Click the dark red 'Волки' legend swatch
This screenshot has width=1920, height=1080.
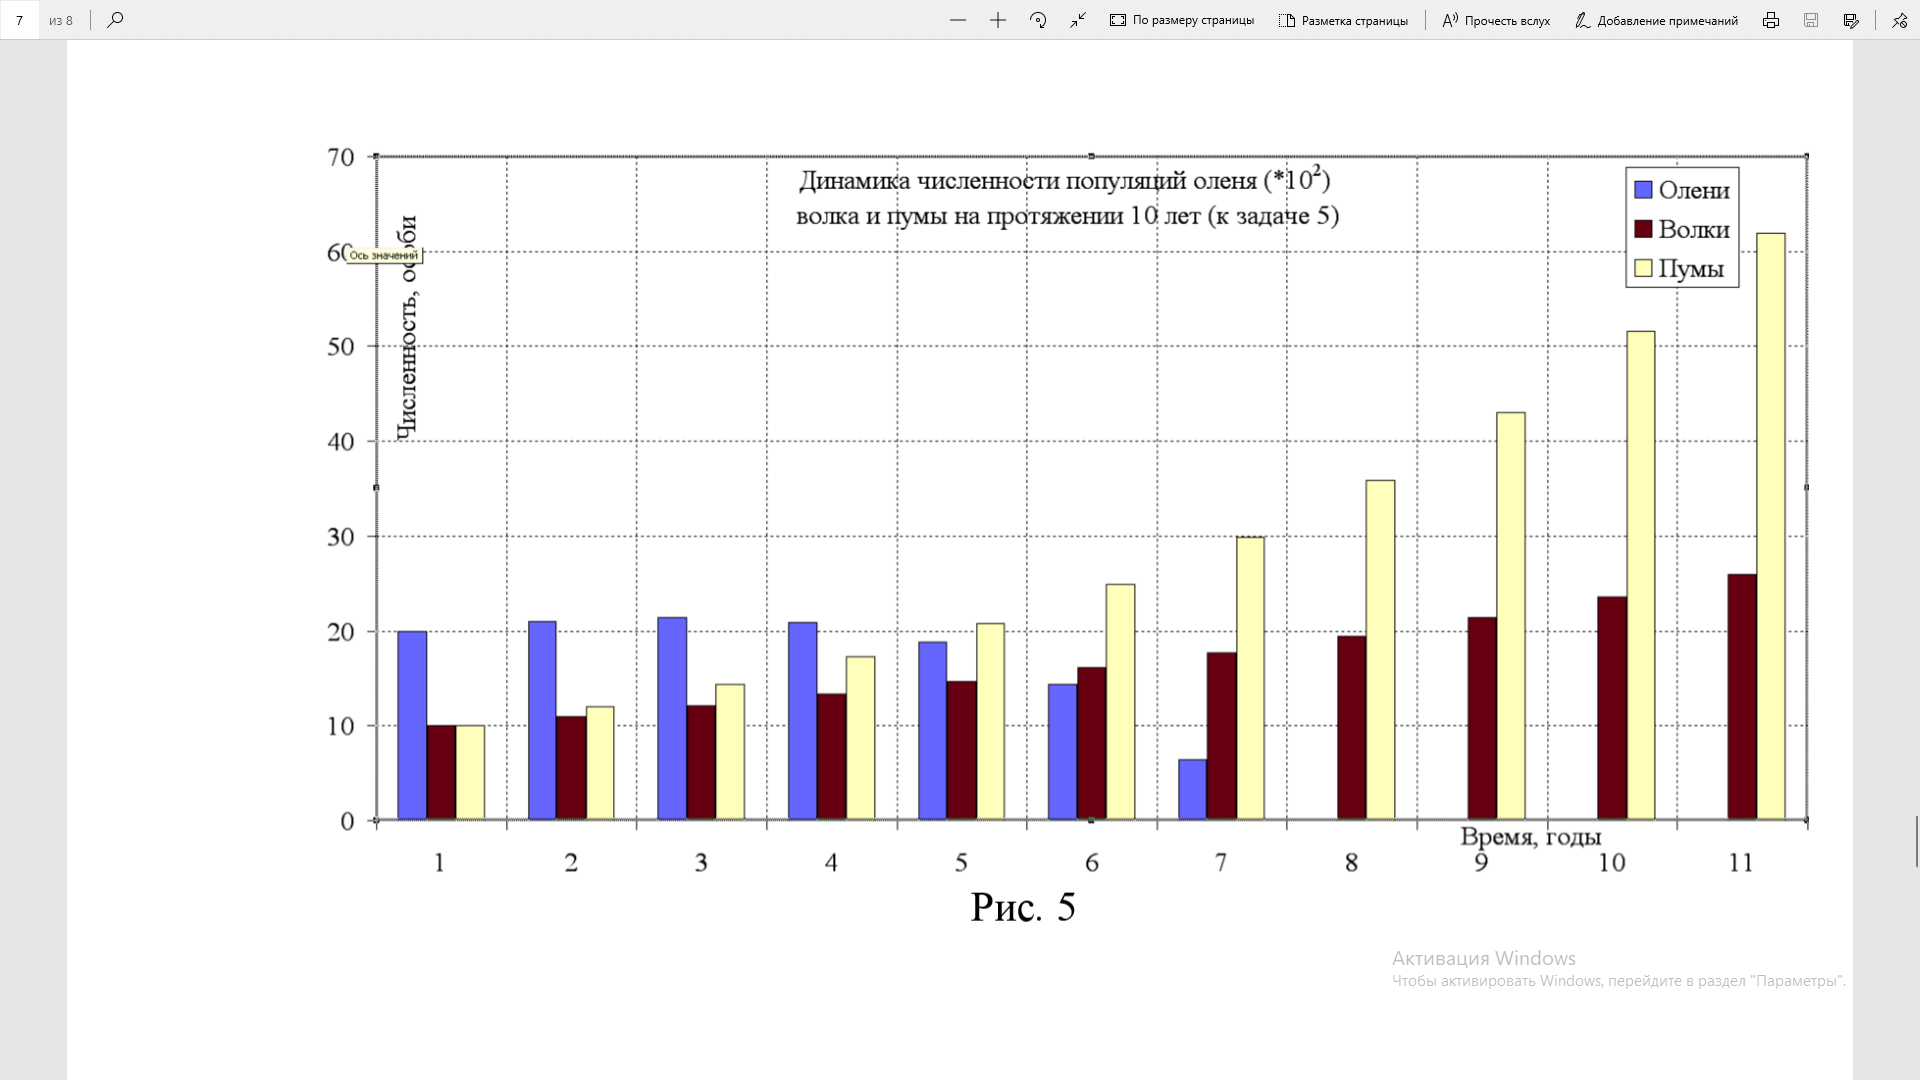click(1643, 229)
